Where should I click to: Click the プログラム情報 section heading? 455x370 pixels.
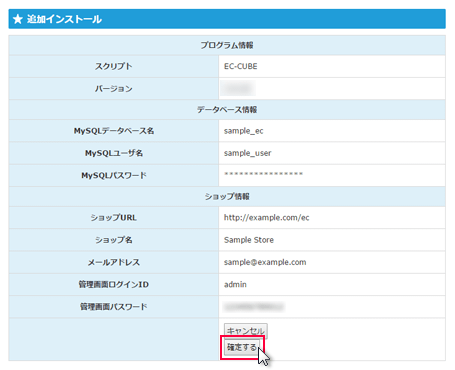[227, 45]
